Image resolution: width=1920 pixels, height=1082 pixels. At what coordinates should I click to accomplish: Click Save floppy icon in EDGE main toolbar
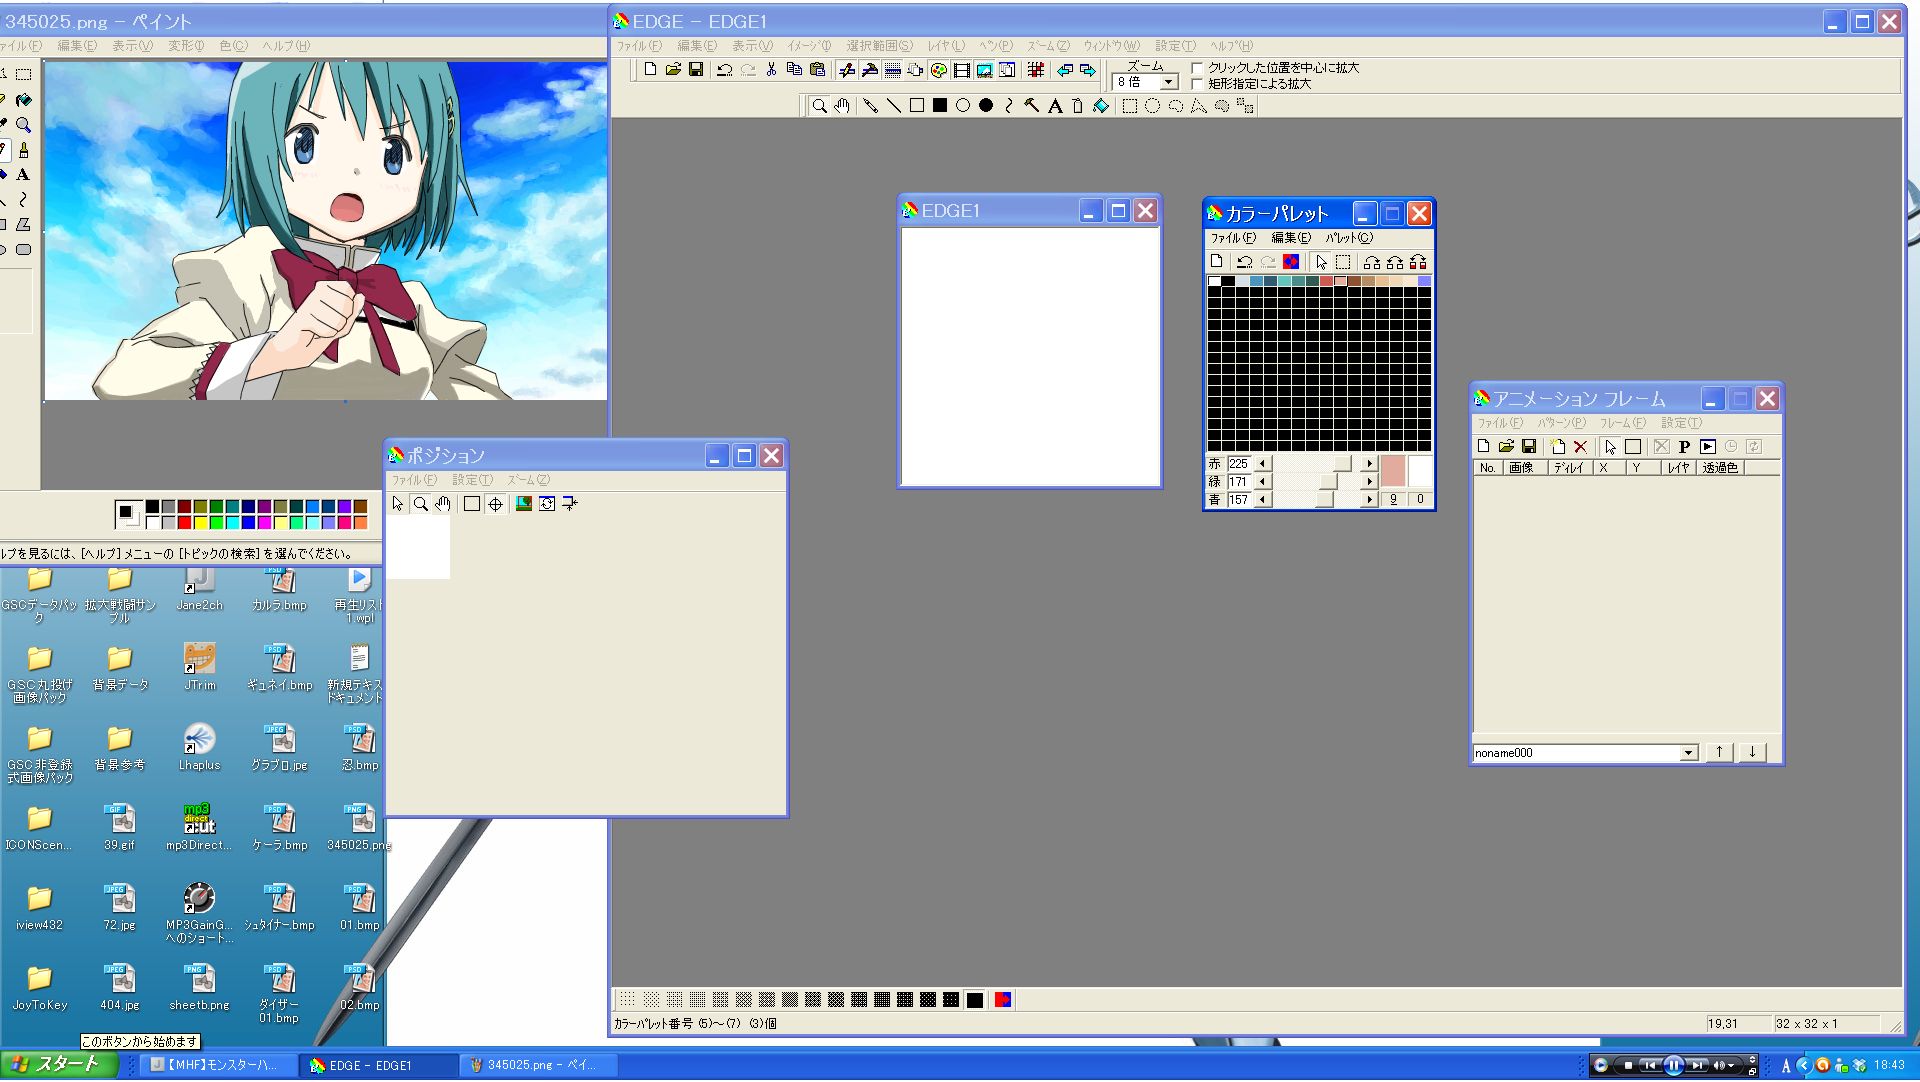coord(696,69)
